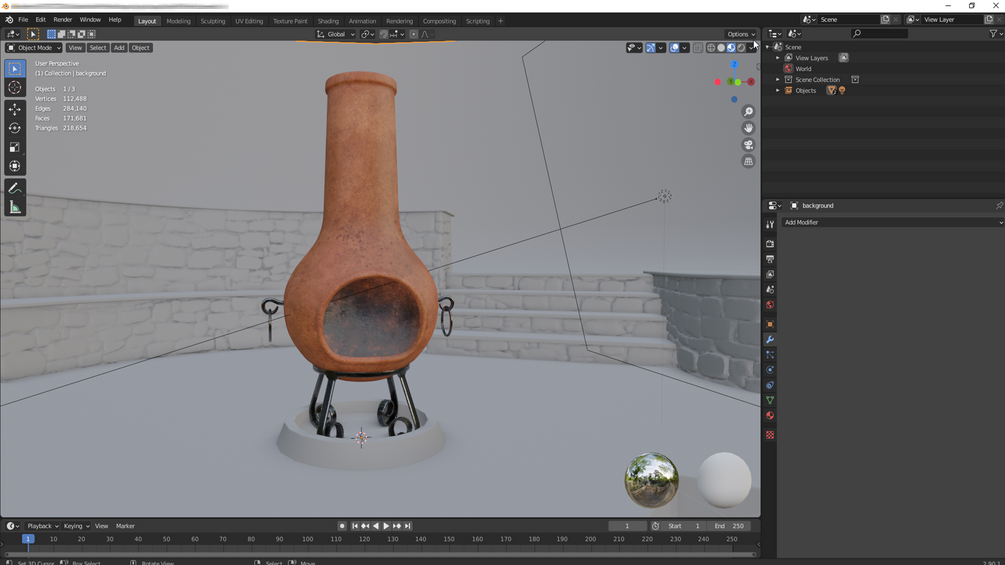Open the Render menu
Screen dimensions: 1005x565
(x=63, y=20)
